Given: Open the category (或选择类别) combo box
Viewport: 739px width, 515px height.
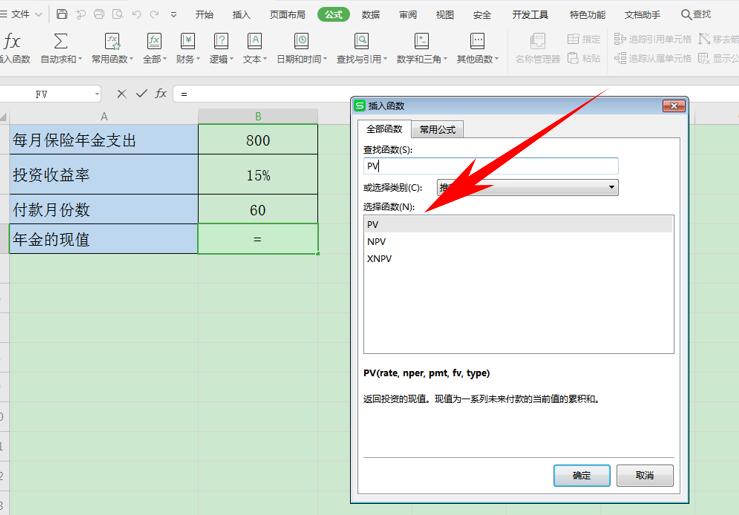Looking at the screenshot, I should (x=527, y=188).
